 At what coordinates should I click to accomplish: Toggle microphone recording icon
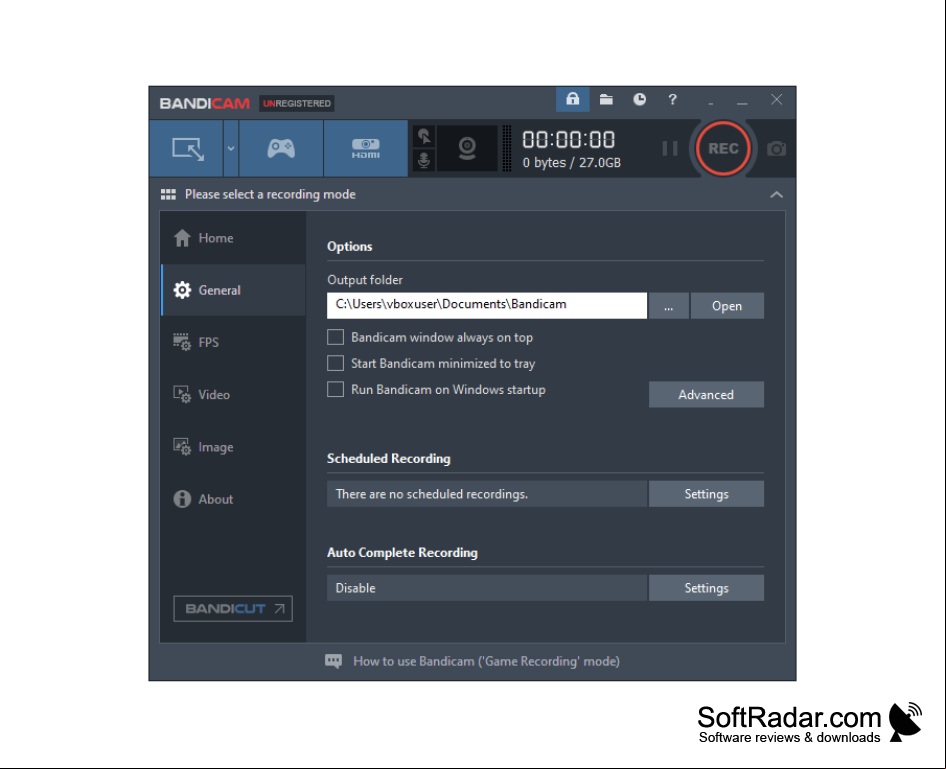(x=424, y=160)
